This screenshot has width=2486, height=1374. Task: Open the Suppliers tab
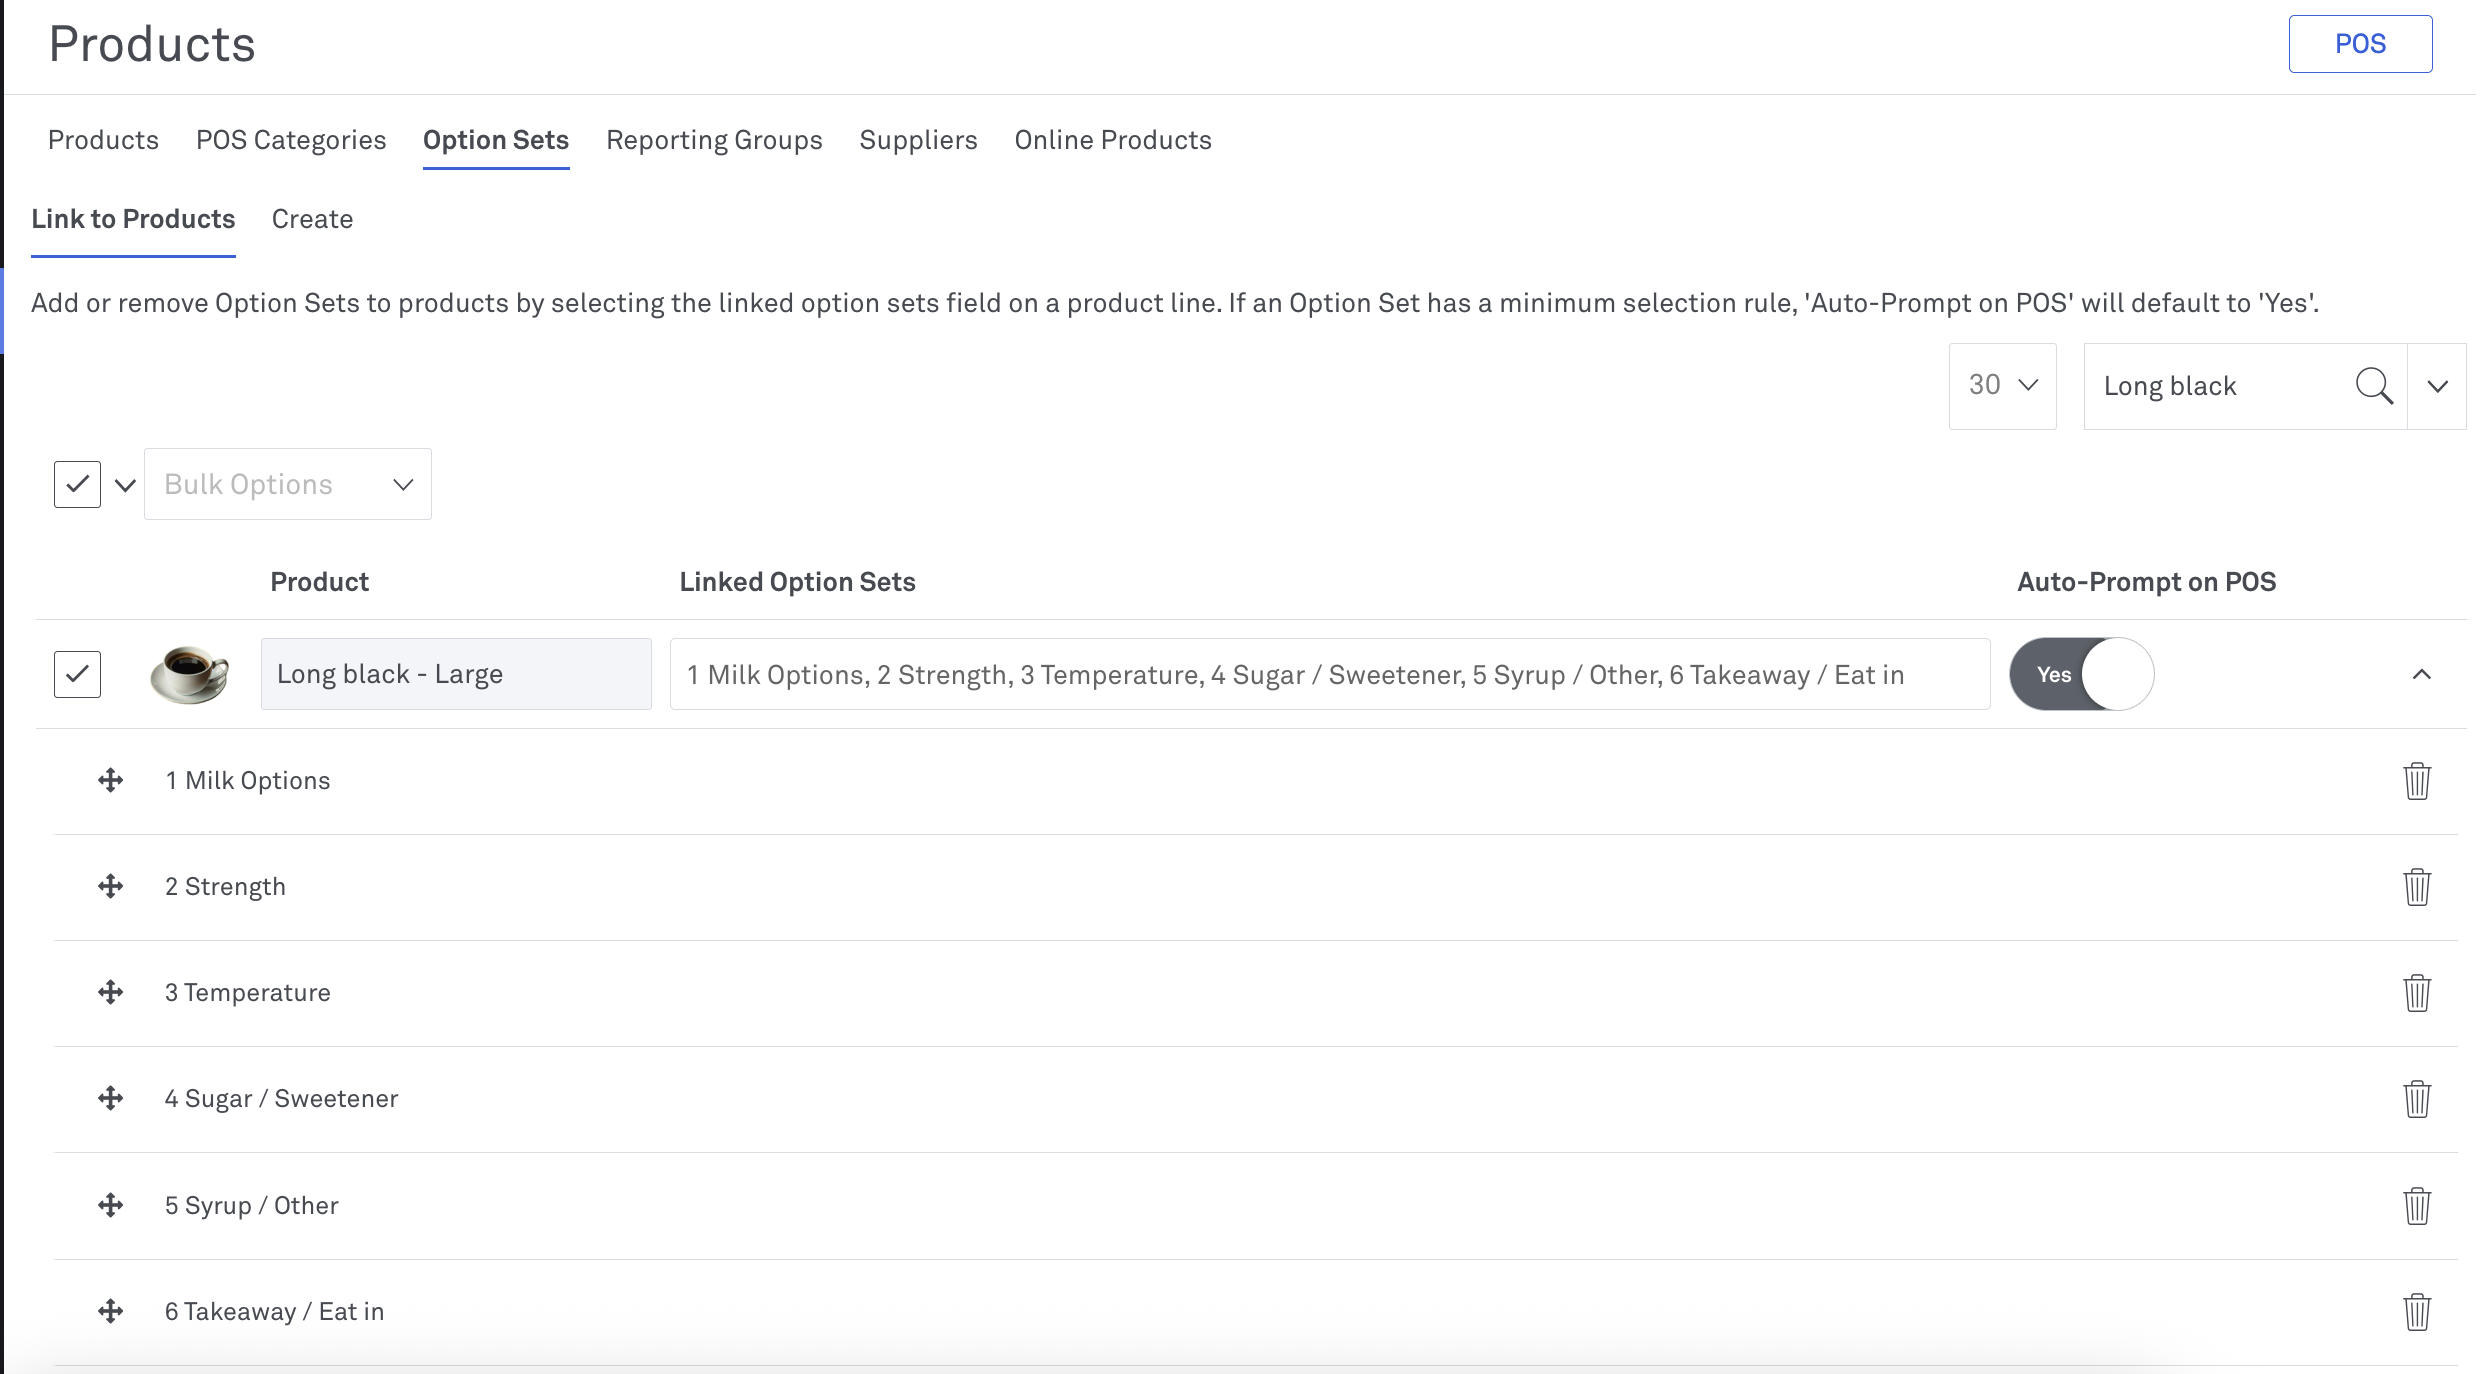[x=918, y=140]
